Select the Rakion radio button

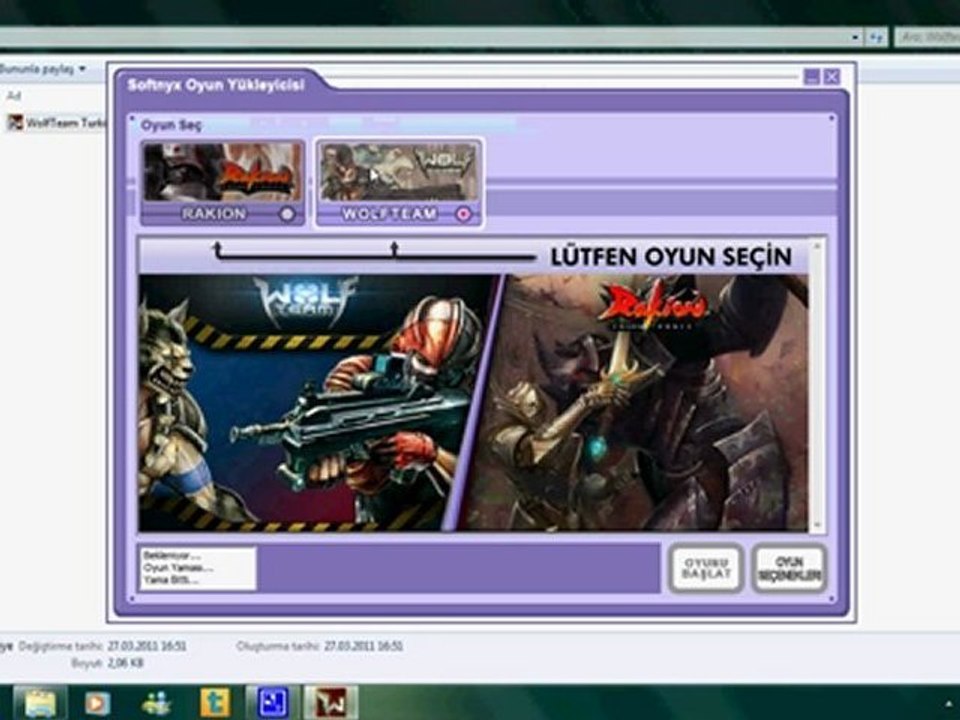(287, 214)
